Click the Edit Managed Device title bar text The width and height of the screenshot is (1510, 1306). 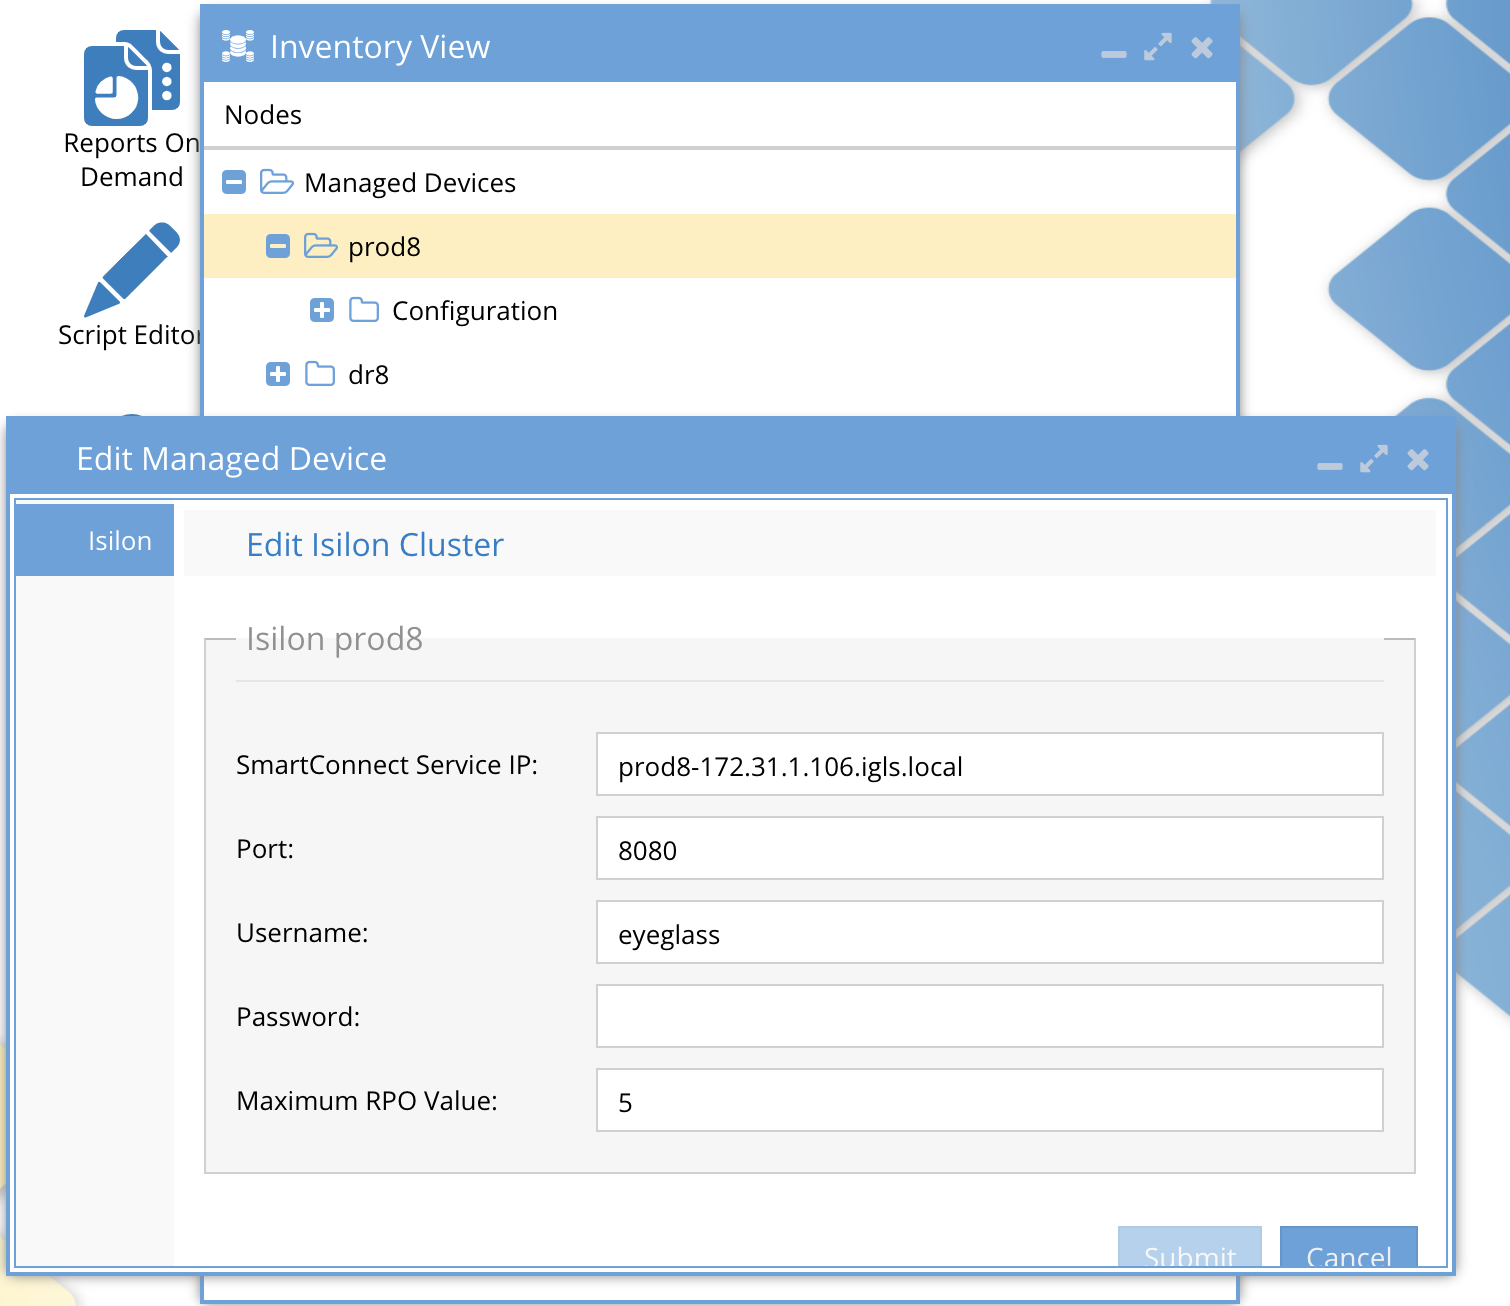[x=231, y=459]
